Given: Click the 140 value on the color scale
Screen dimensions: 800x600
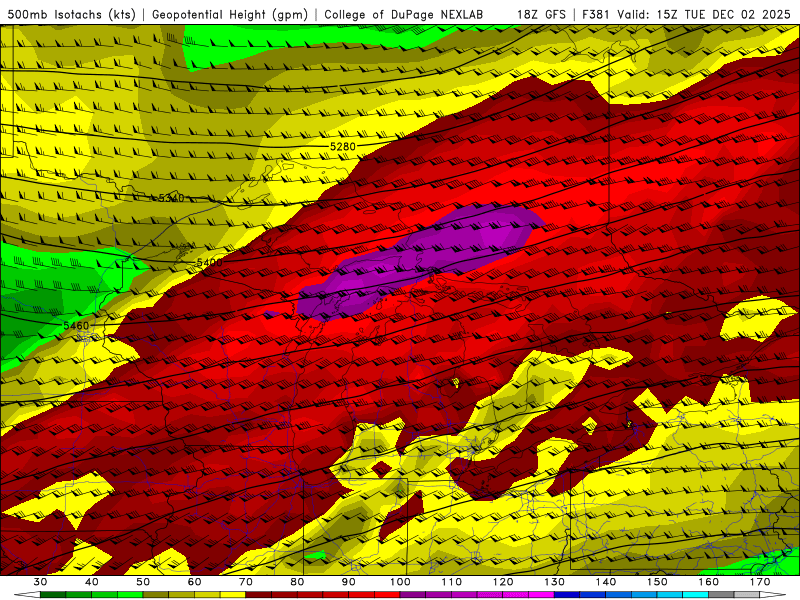Looking at the screenshot, I should click(x=606, y=582).
